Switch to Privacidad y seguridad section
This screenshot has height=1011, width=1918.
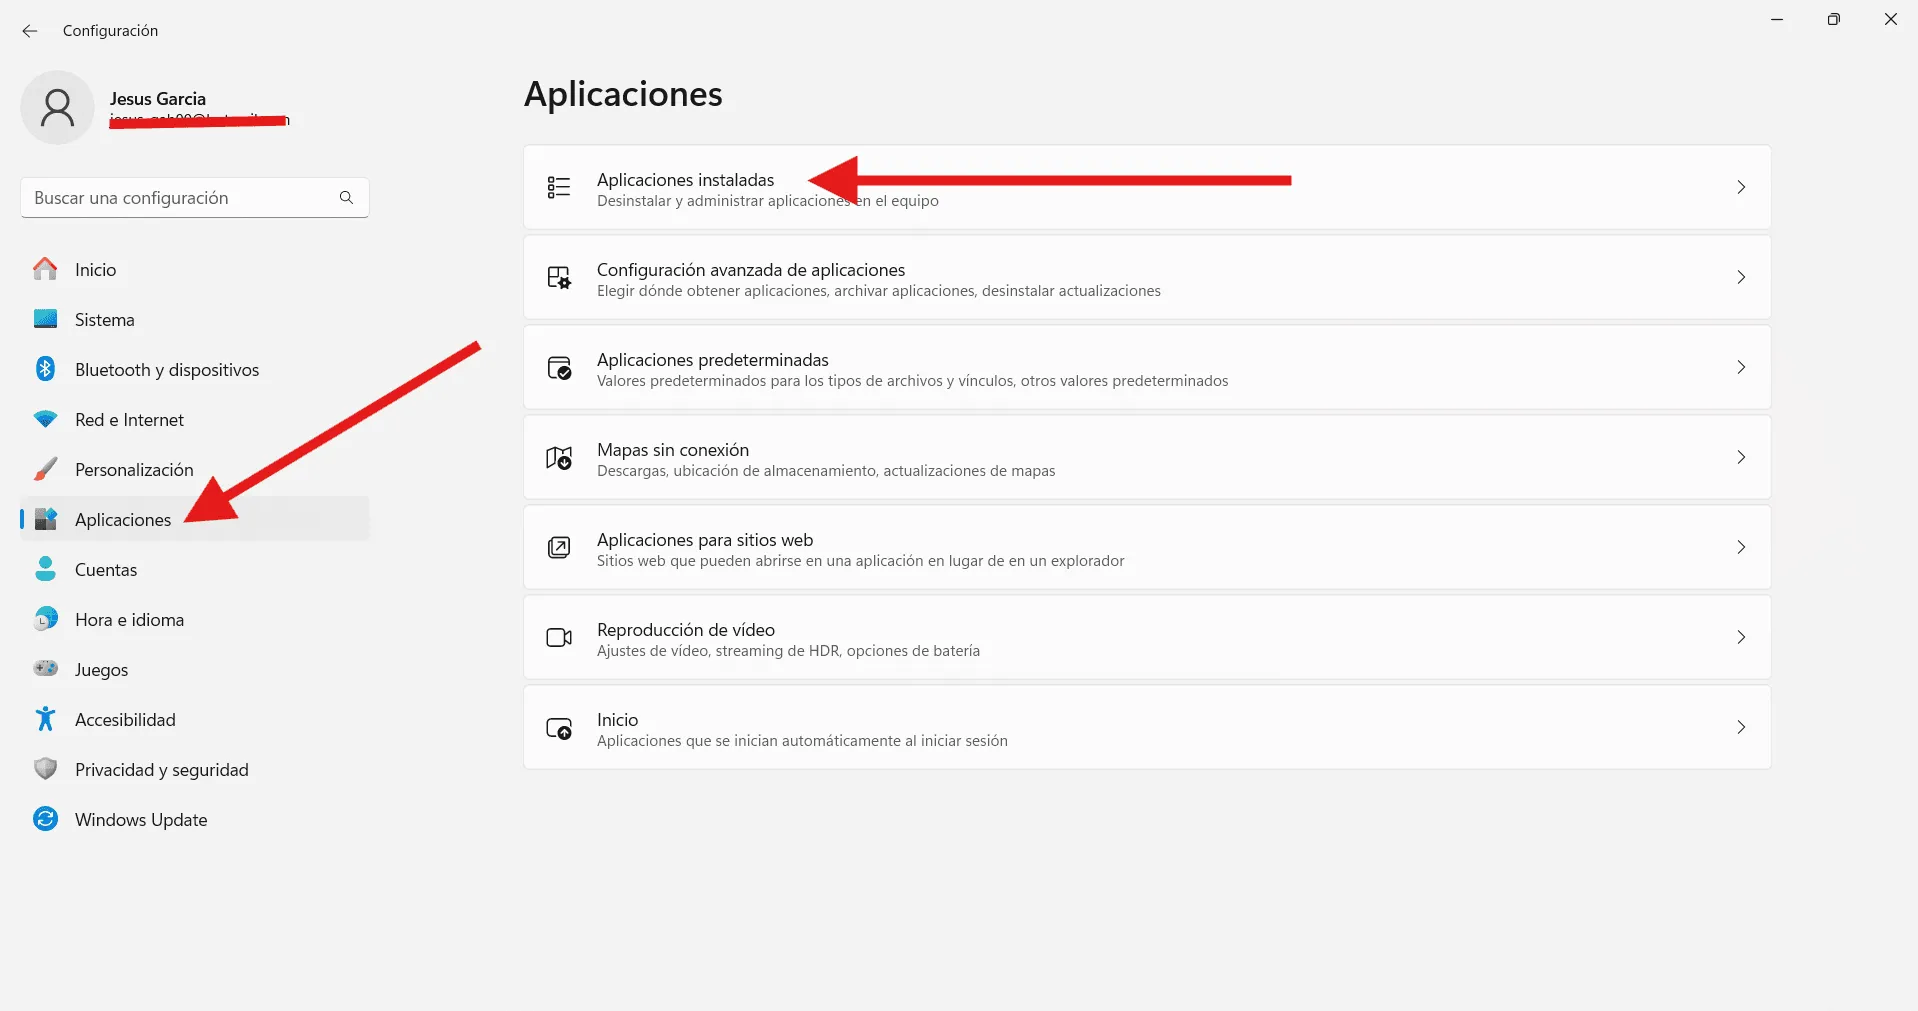[x=161, y=770]
